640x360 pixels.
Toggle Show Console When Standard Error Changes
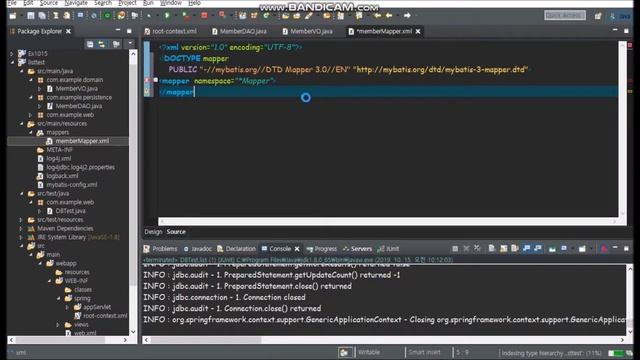tap(538, 249)
